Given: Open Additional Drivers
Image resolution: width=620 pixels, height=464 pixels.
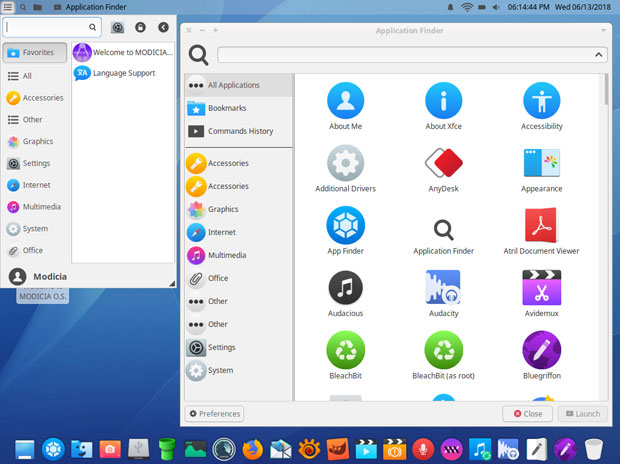Looking at the screenshot, I should [x=345, y=169].
